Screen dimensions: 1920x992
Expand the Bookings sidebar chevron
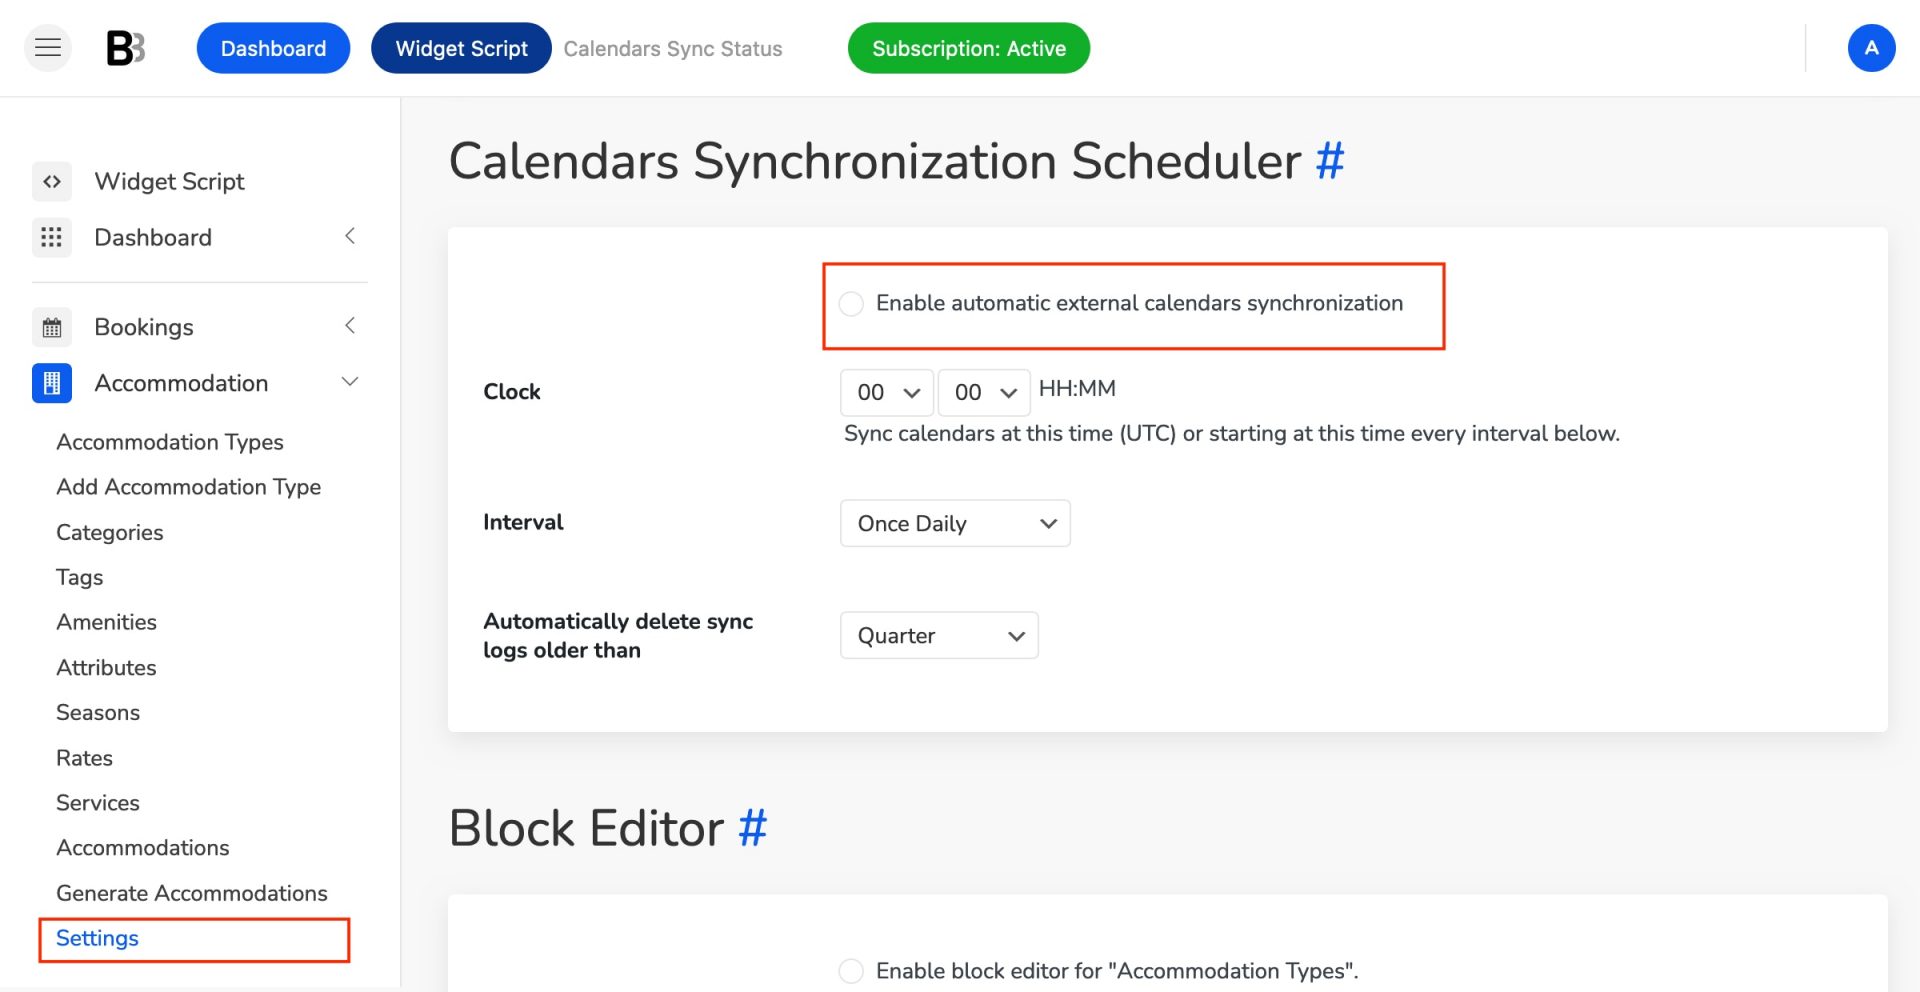(x=349, y=325)
